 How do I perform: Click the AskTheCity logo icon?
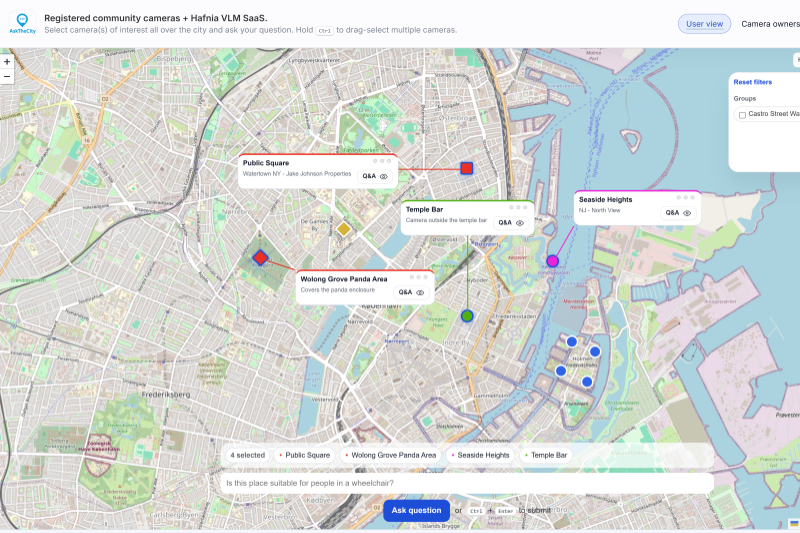coord(22,22)
